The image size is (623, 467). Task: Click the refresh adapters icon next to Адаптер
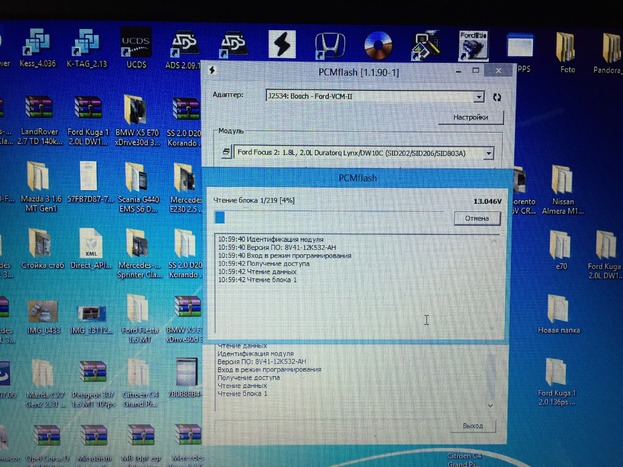[x=497, y=96]
